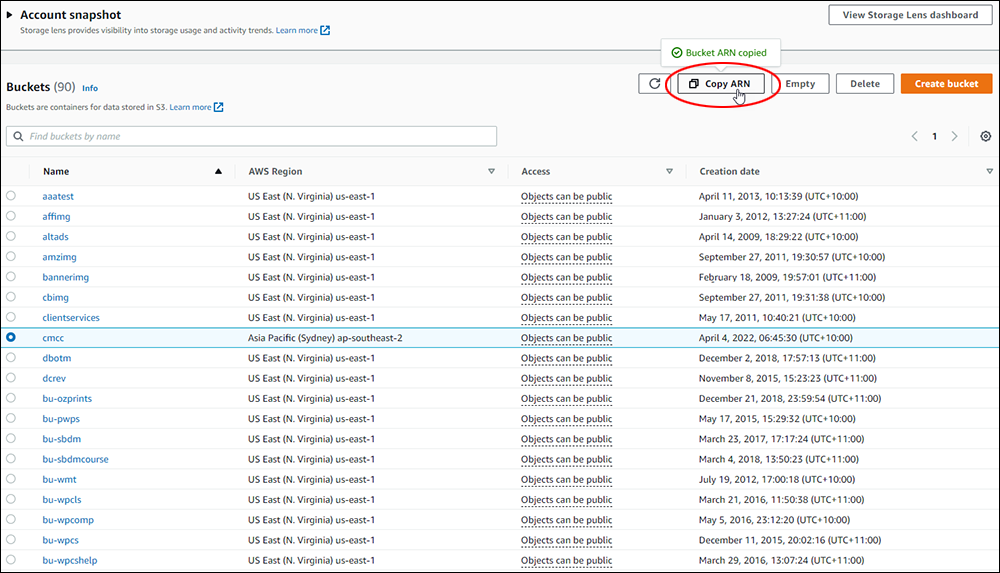Select the bu-ozprints bucket radio button

coord(11,398)
